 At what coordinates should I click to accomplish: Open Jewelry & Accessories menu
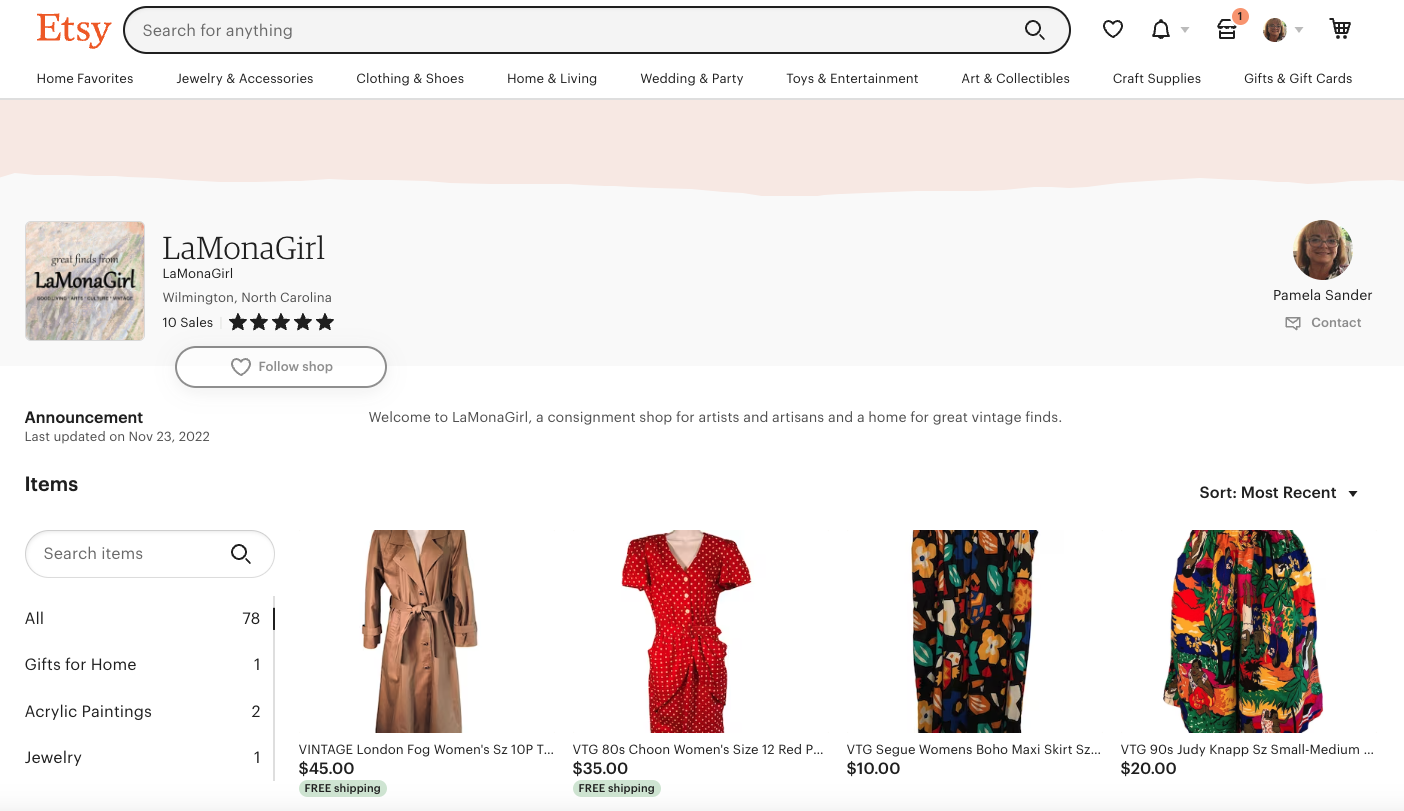pos(245,78)
